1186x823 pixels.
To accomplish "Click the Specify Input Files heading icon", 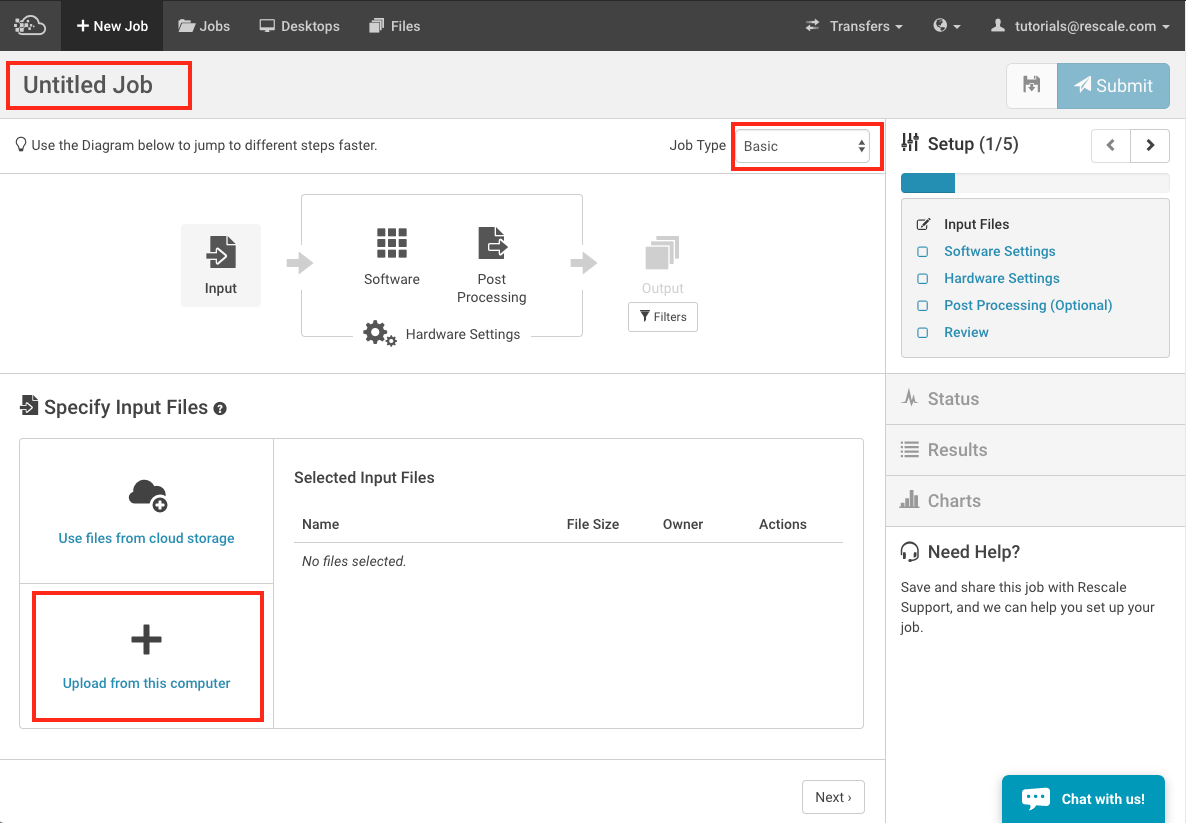I will tap(29, 405).
